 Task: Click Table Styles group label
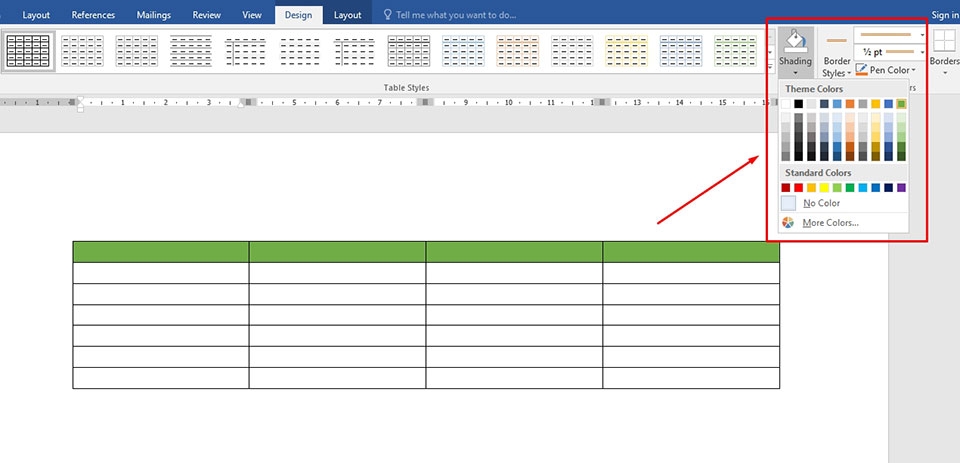(407, 88)
